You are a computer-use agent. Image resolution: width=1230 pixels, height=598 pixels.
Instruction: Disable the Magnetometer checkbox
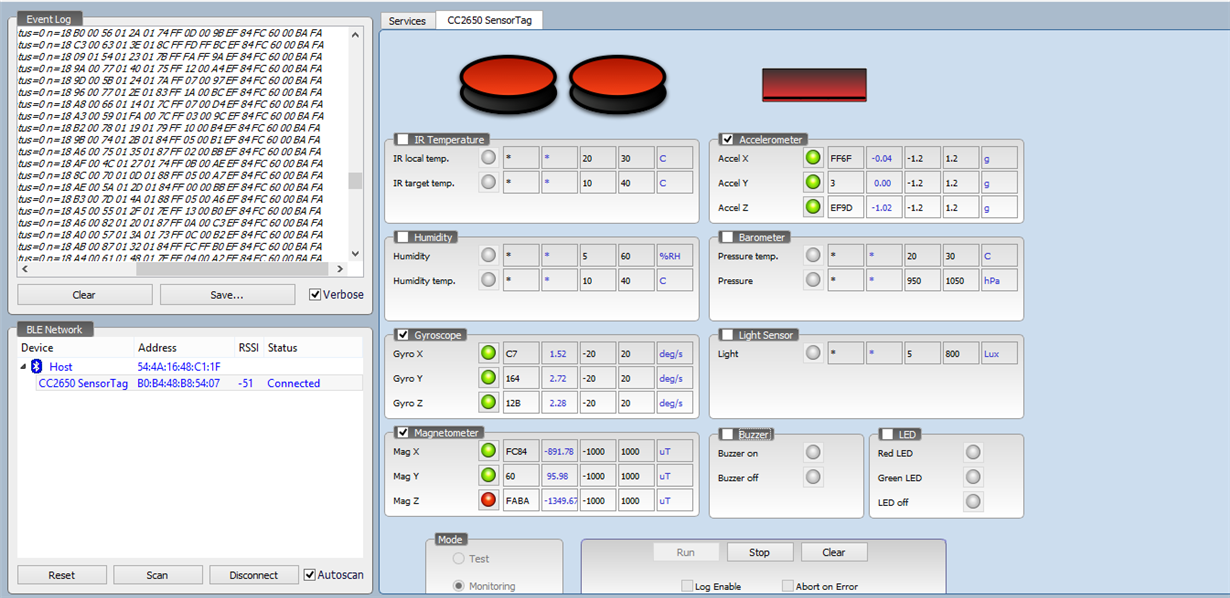402,432
